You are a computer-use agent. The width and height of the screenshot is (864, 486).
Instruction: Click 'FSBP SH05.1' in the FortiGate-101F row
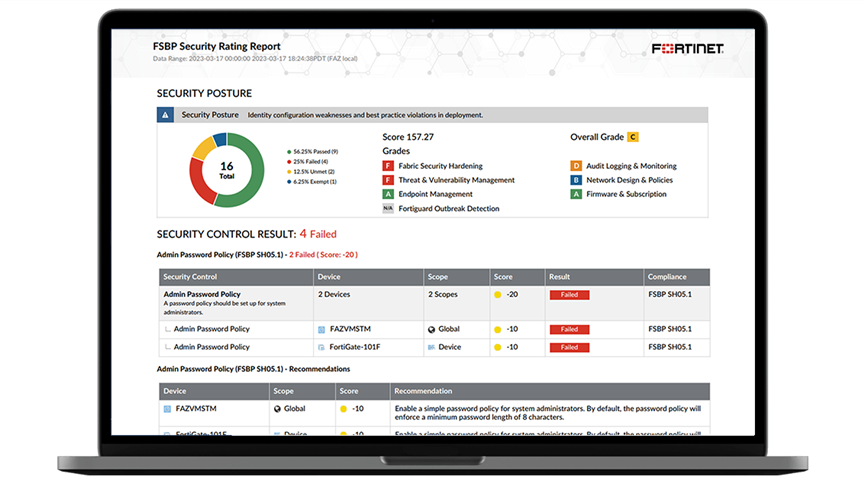[x=670, y=347]
